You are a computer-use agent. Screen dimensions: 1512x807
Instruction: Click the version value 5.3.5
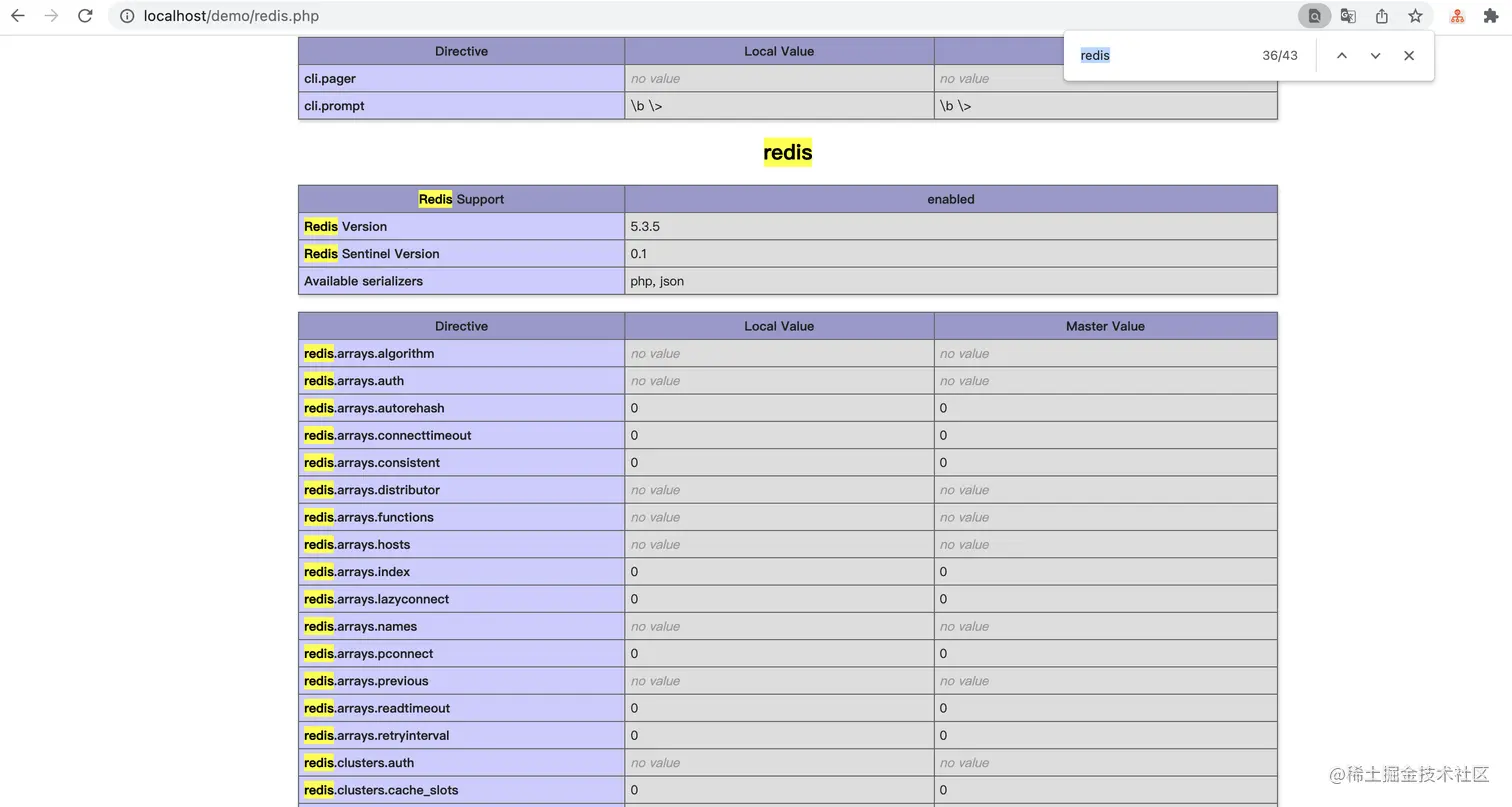point(645,226)
